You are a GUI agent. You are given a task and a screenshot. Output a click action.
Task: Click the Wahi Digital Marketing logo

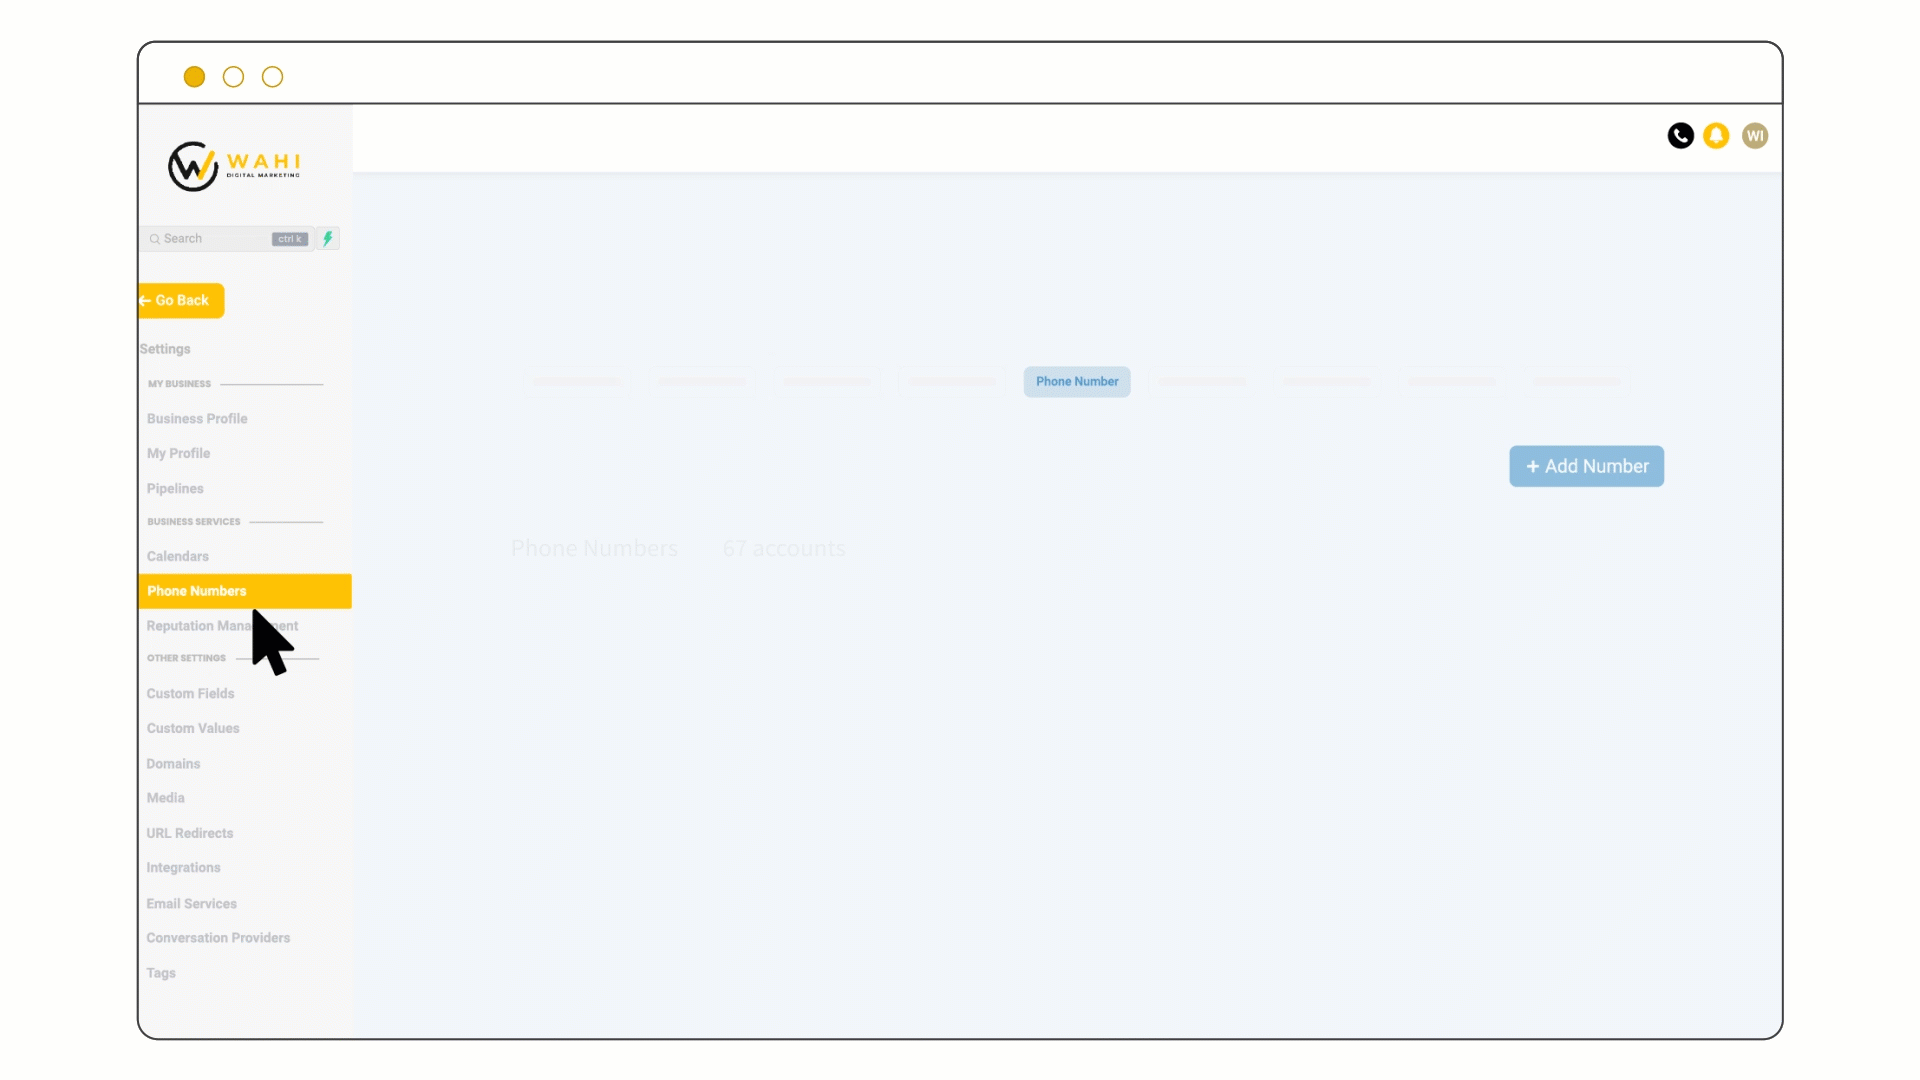(x=233, y=164)
